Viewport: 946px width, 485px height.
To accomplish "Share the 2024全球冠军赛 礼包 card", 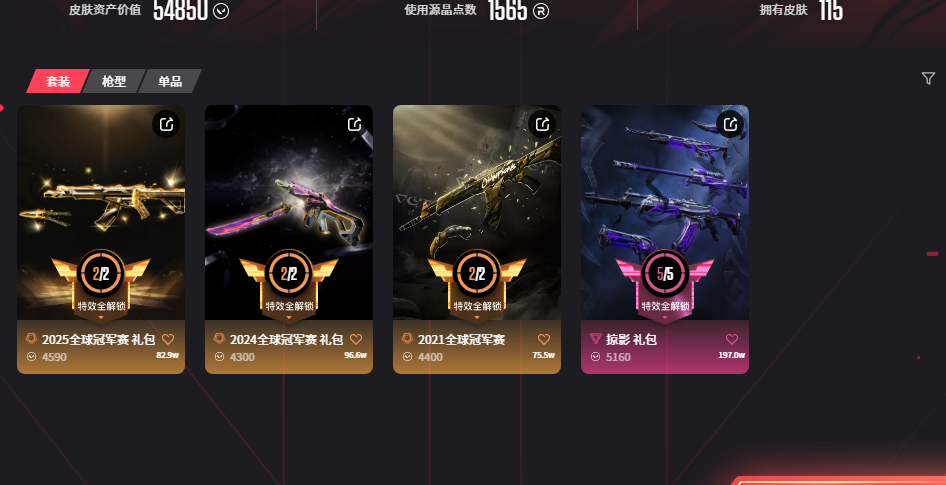I will click(x=354, y=124).
